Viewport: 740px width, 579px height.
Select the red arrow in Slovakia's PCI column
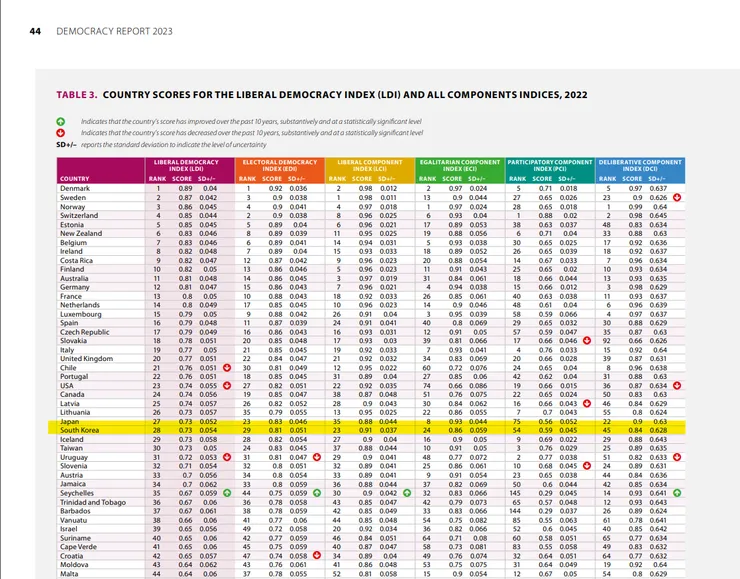click(587, 340)
